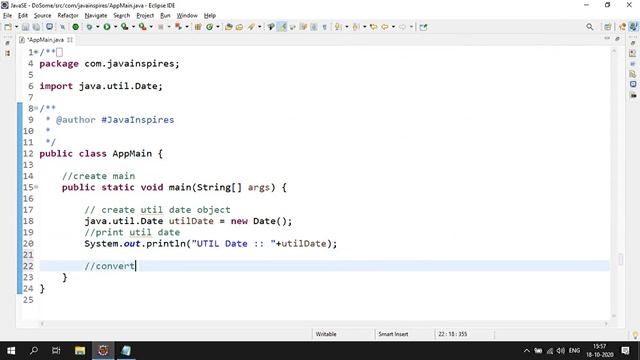
Task: Click the Smart Insert status entry
Action: (x=393, y=334)
